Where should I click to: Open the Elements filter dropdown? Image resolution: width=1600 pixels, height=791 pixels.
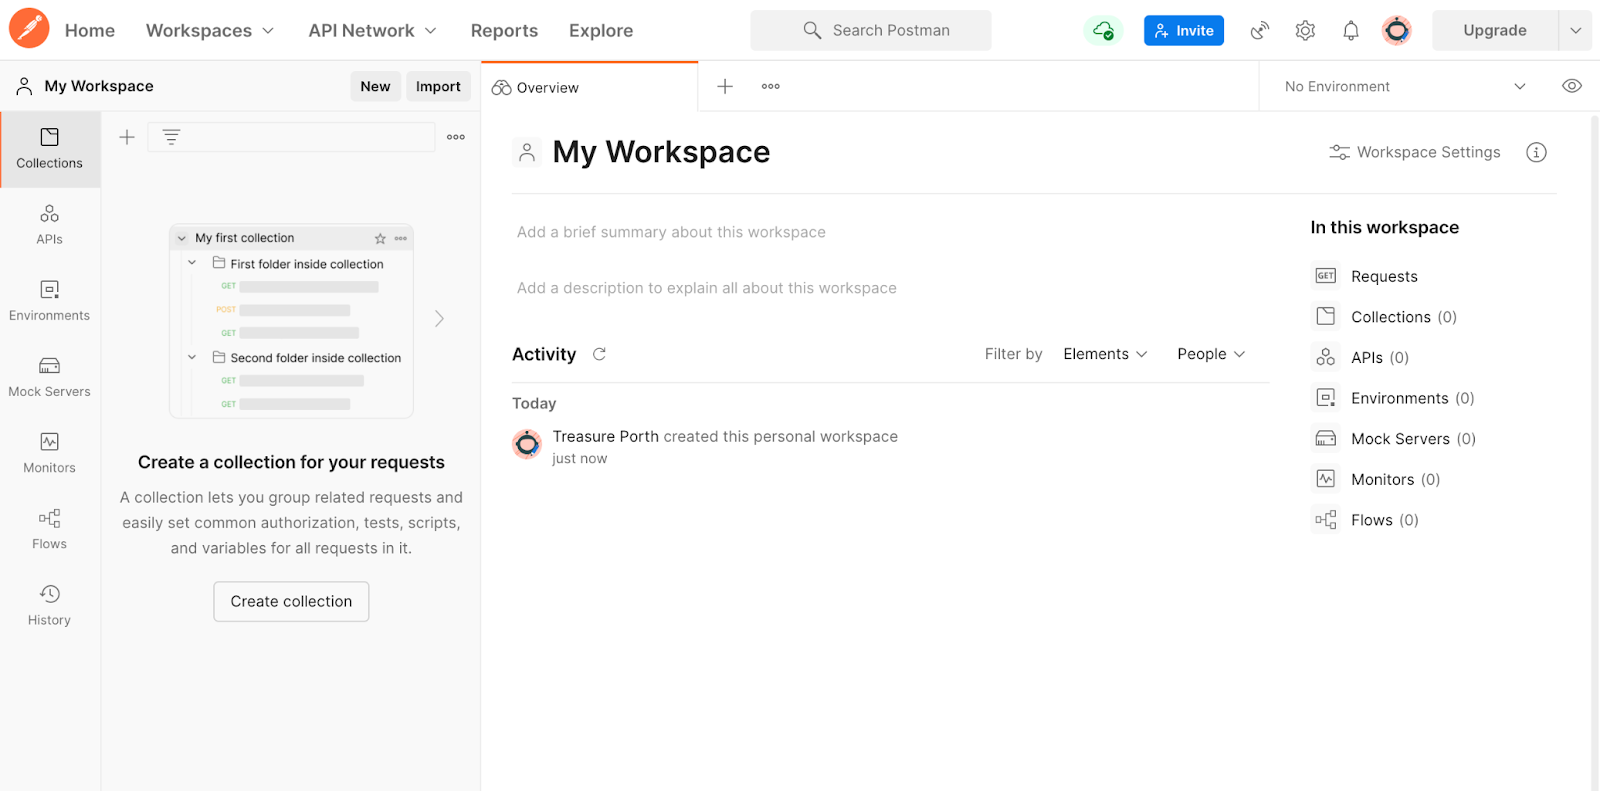[1105, 354]
